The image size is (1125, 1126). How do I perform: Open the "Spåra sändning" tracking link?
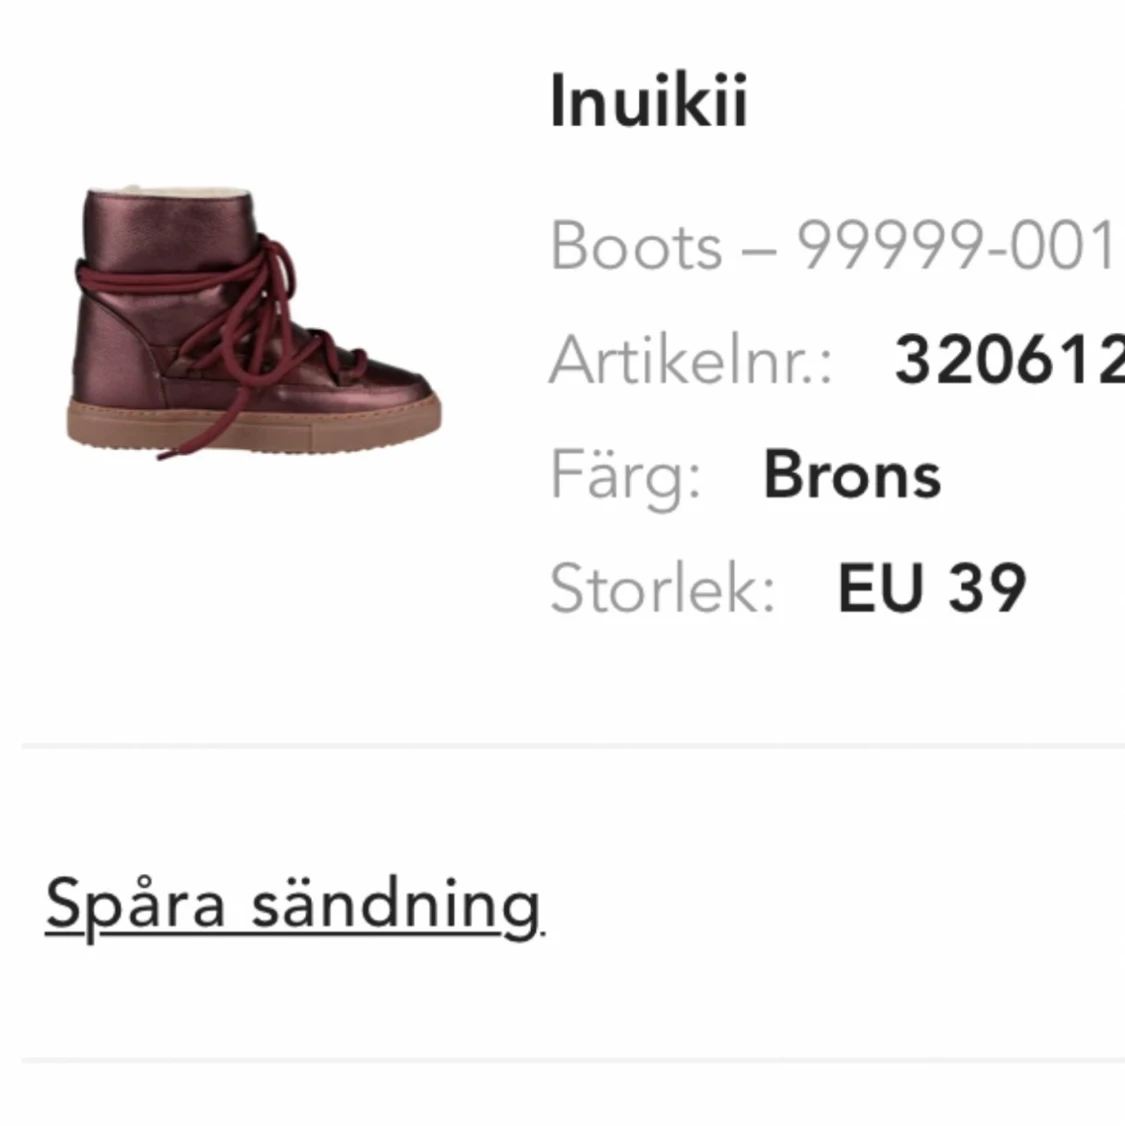pos(292,903)
